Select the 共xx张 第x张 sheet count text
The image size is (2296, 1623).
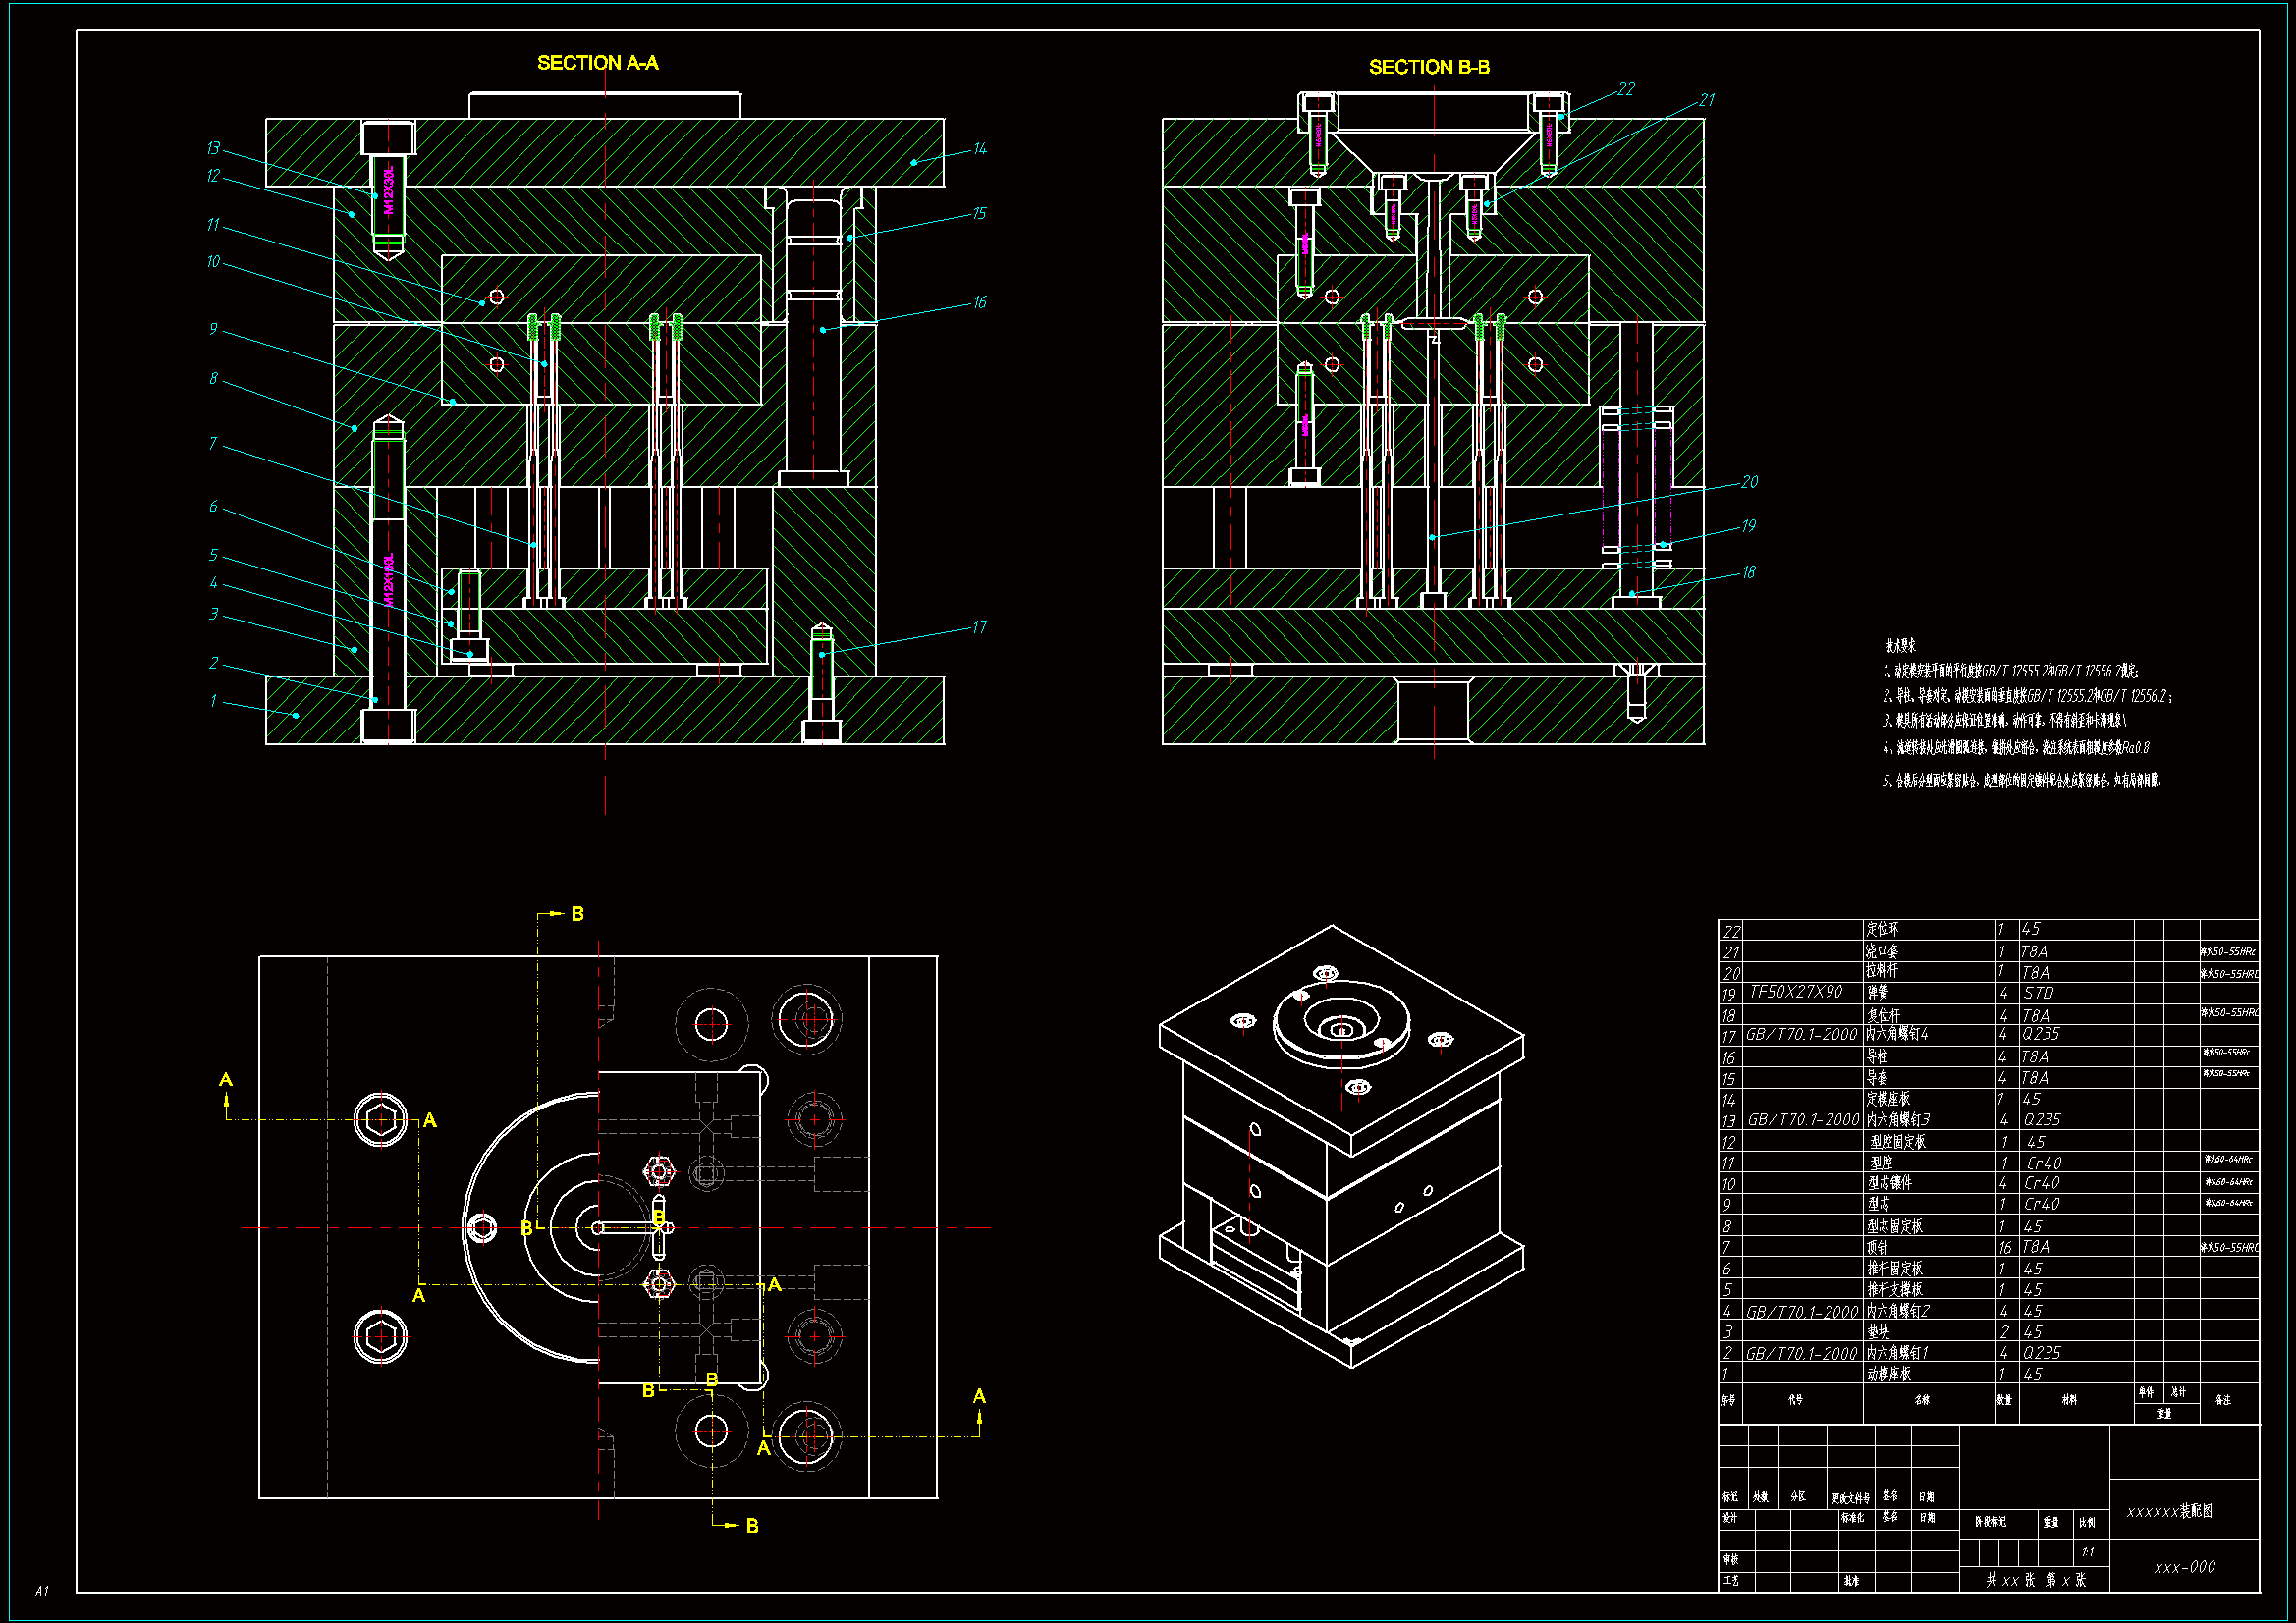coord(2035,1580)
